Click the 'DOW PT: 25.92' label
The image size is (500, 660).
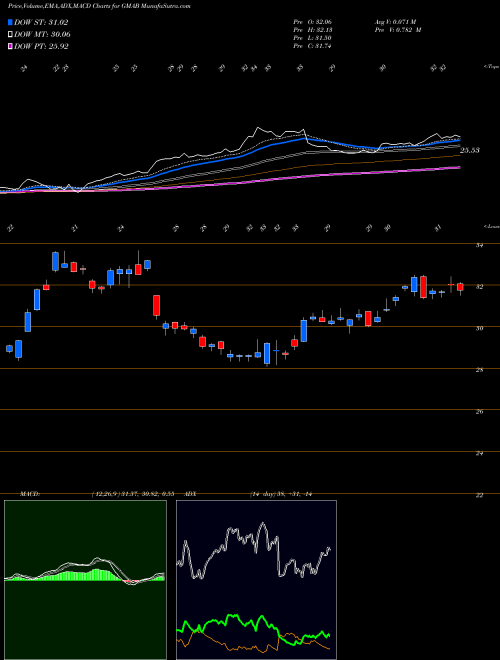click(x=41, y=47)
